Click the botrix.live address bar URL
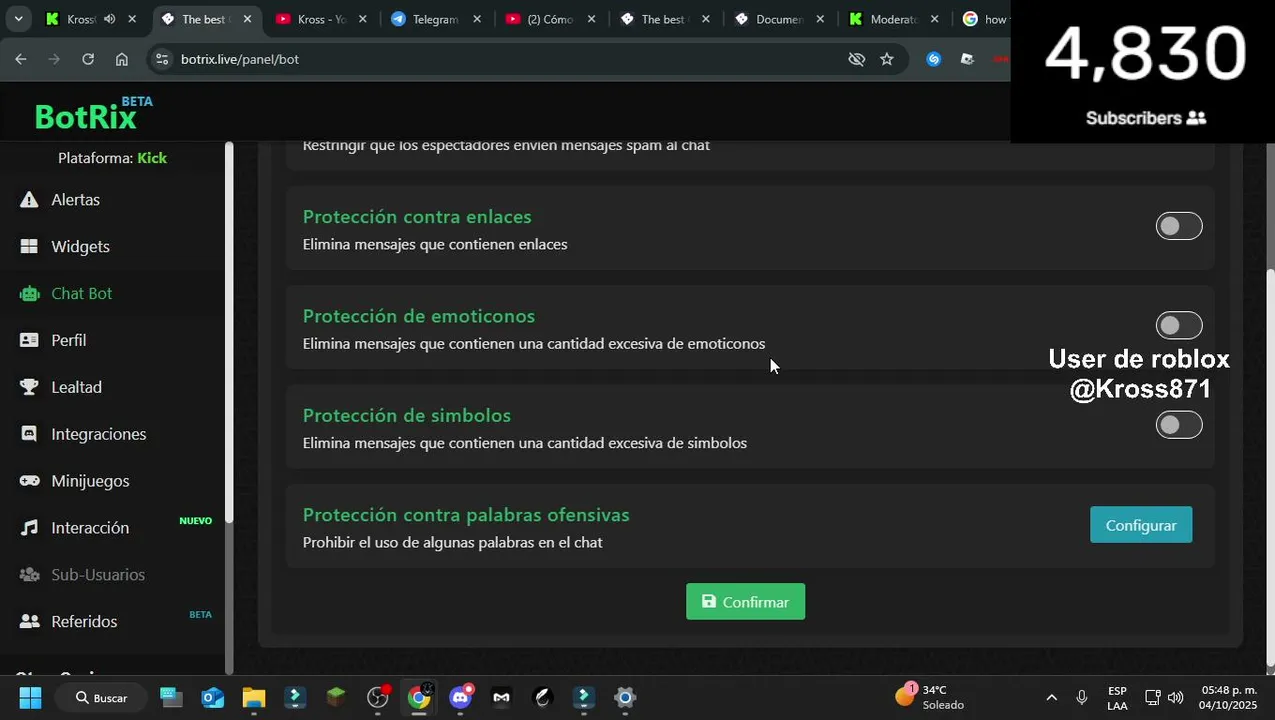 [240, 59]
